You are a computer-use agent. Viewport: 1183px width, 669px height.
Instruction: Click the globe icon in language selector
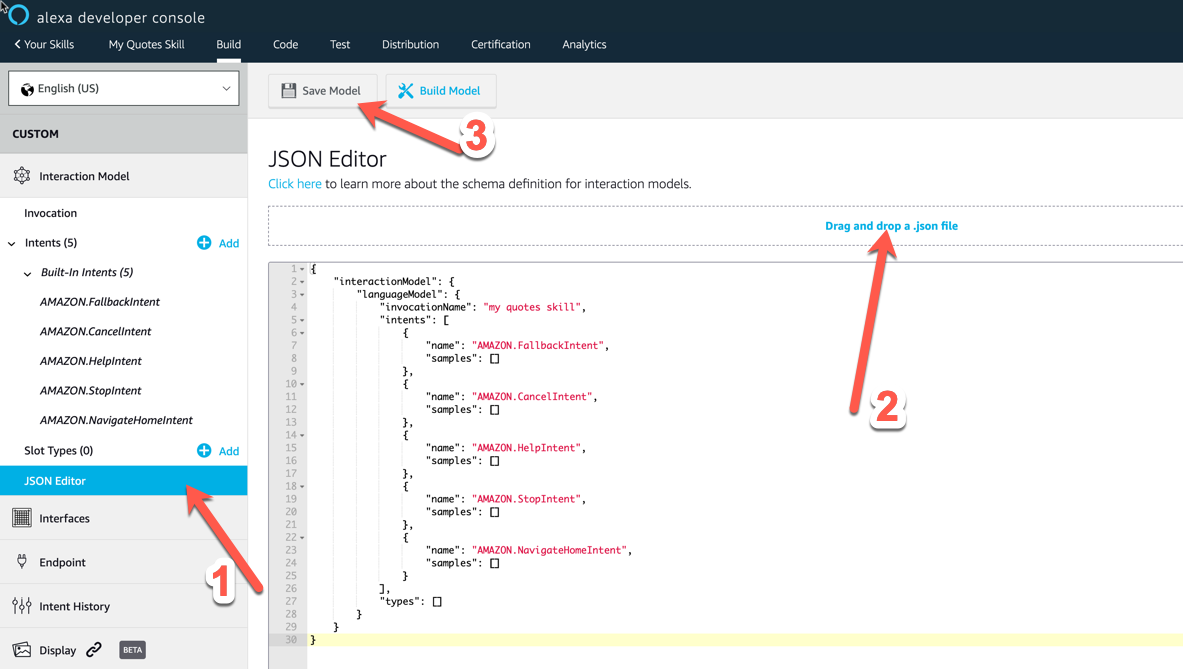tap(27, 89)
